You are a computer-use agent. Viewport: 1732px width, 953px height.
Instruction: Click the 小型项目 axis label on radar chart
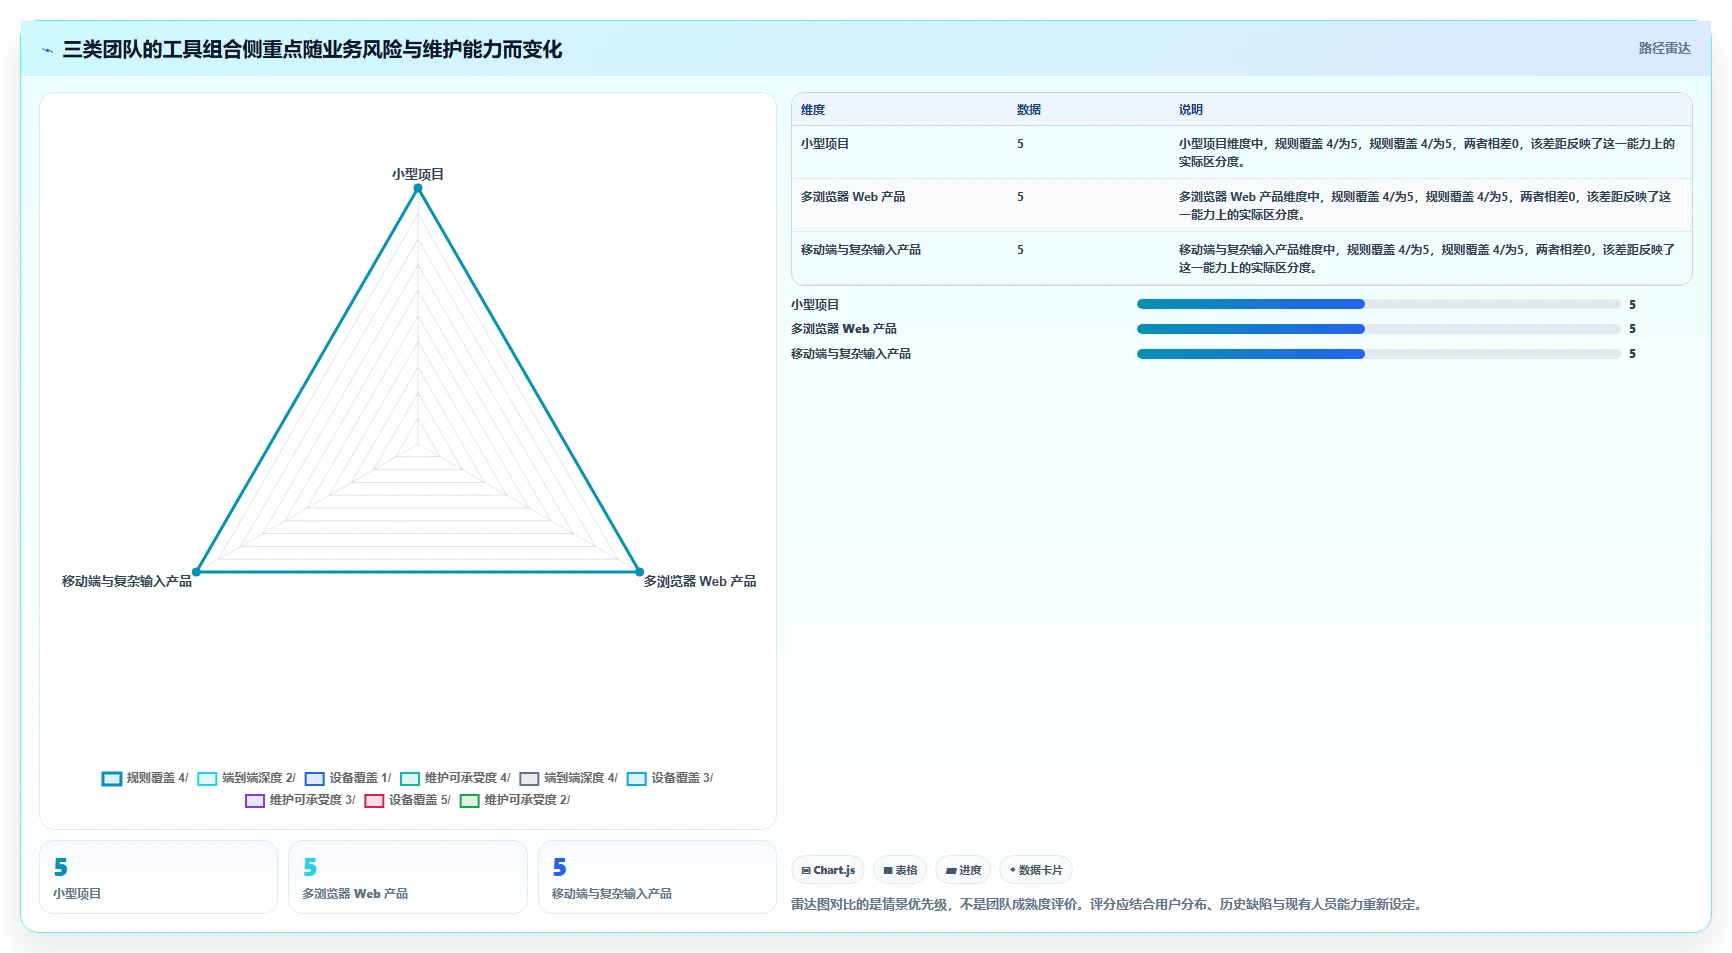[418, 174]
